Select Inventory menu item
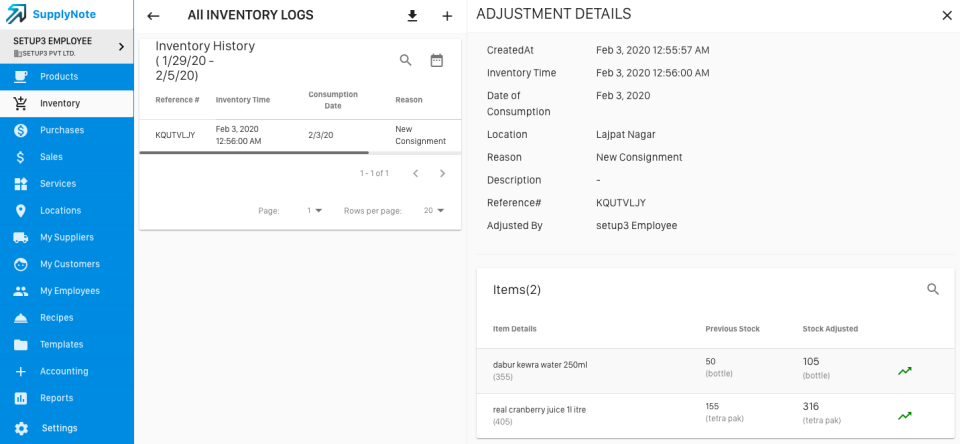The image size is (960, 444). (x=67, y=103)
